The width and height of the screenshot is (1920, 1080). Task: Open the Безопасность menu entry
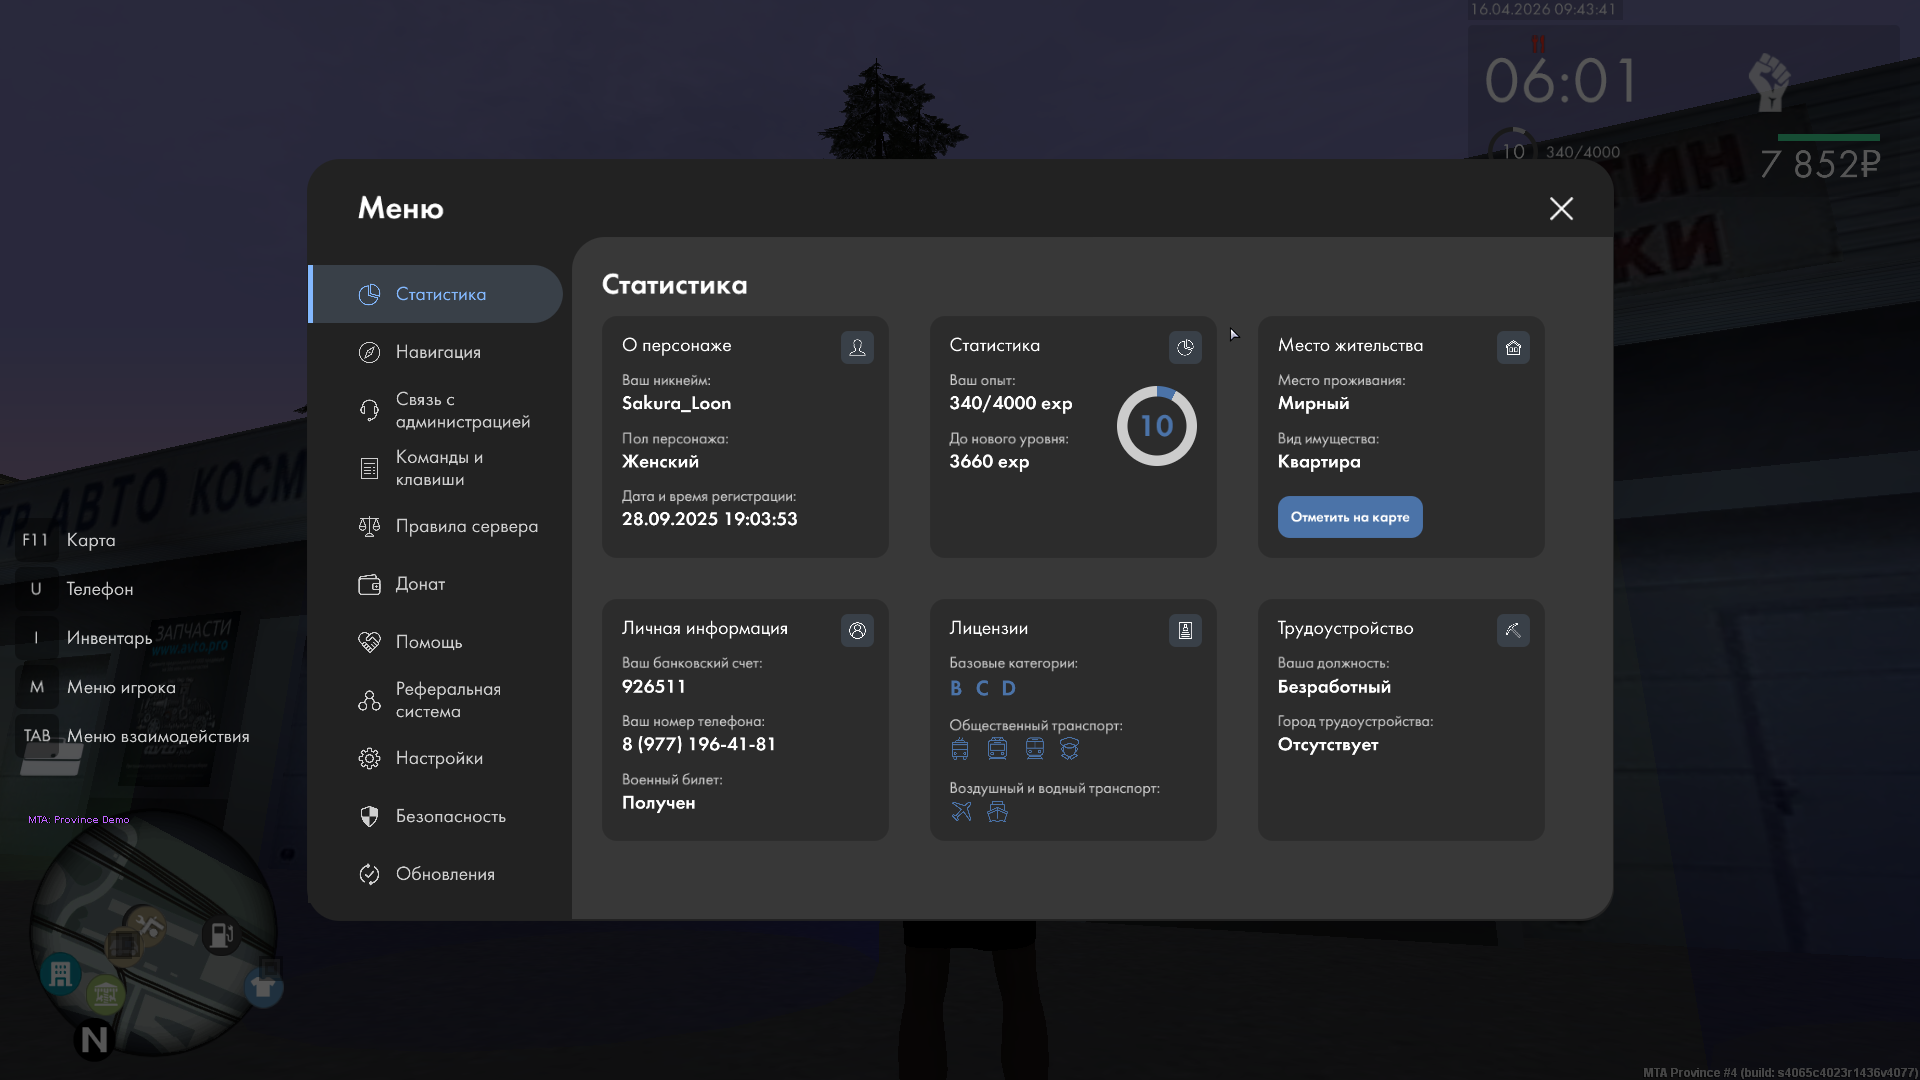click(x=449, y=816)
